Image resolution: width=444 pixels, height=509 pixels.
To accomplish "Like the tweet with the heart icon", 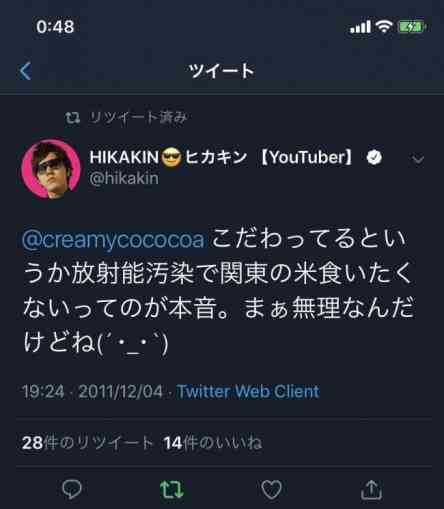I will coord(271,489).
